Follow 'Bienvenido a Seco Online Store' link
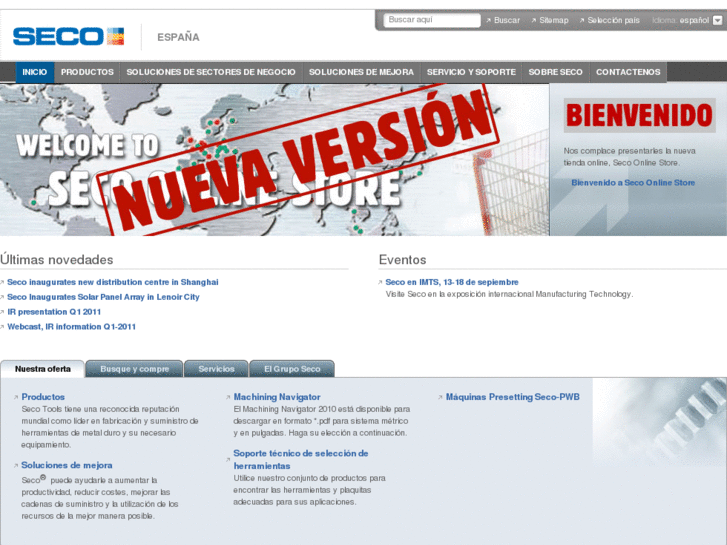This screenshot has height=545, width=727. [x=633, y=183]
